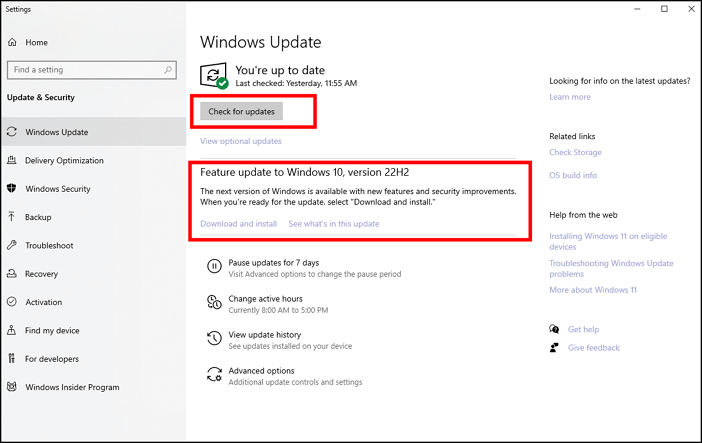
Task: Click the Windows Update sync arrows sidebar icon
Action: [x=12, y=132]
